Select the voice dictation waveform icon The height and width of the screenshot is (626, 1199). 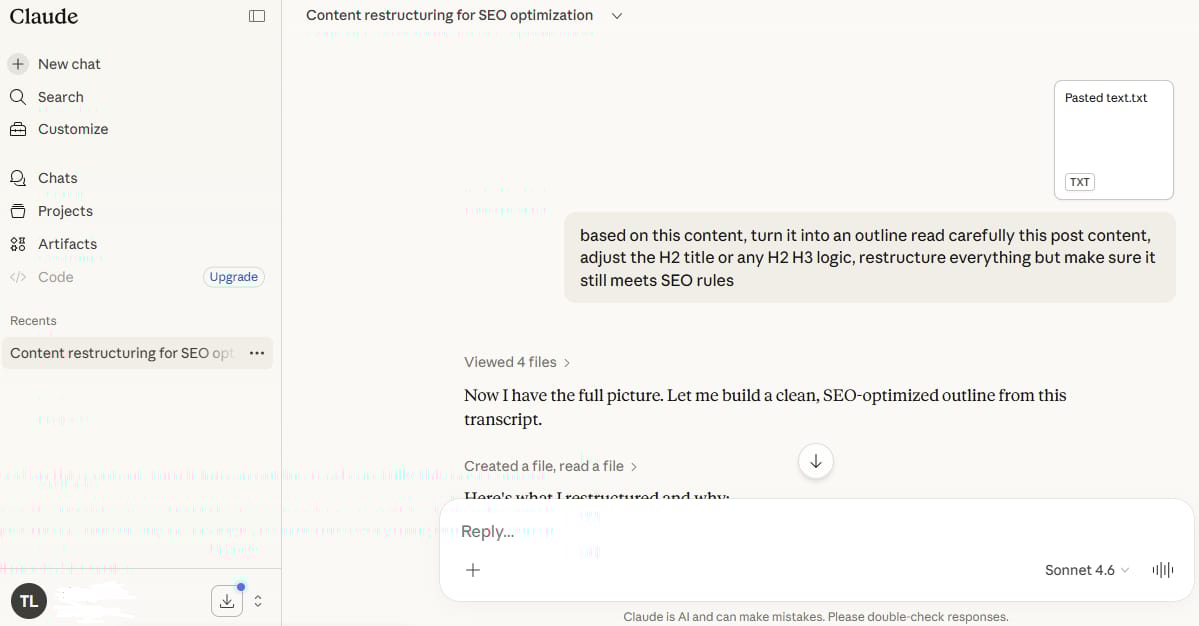point(1162,569)
